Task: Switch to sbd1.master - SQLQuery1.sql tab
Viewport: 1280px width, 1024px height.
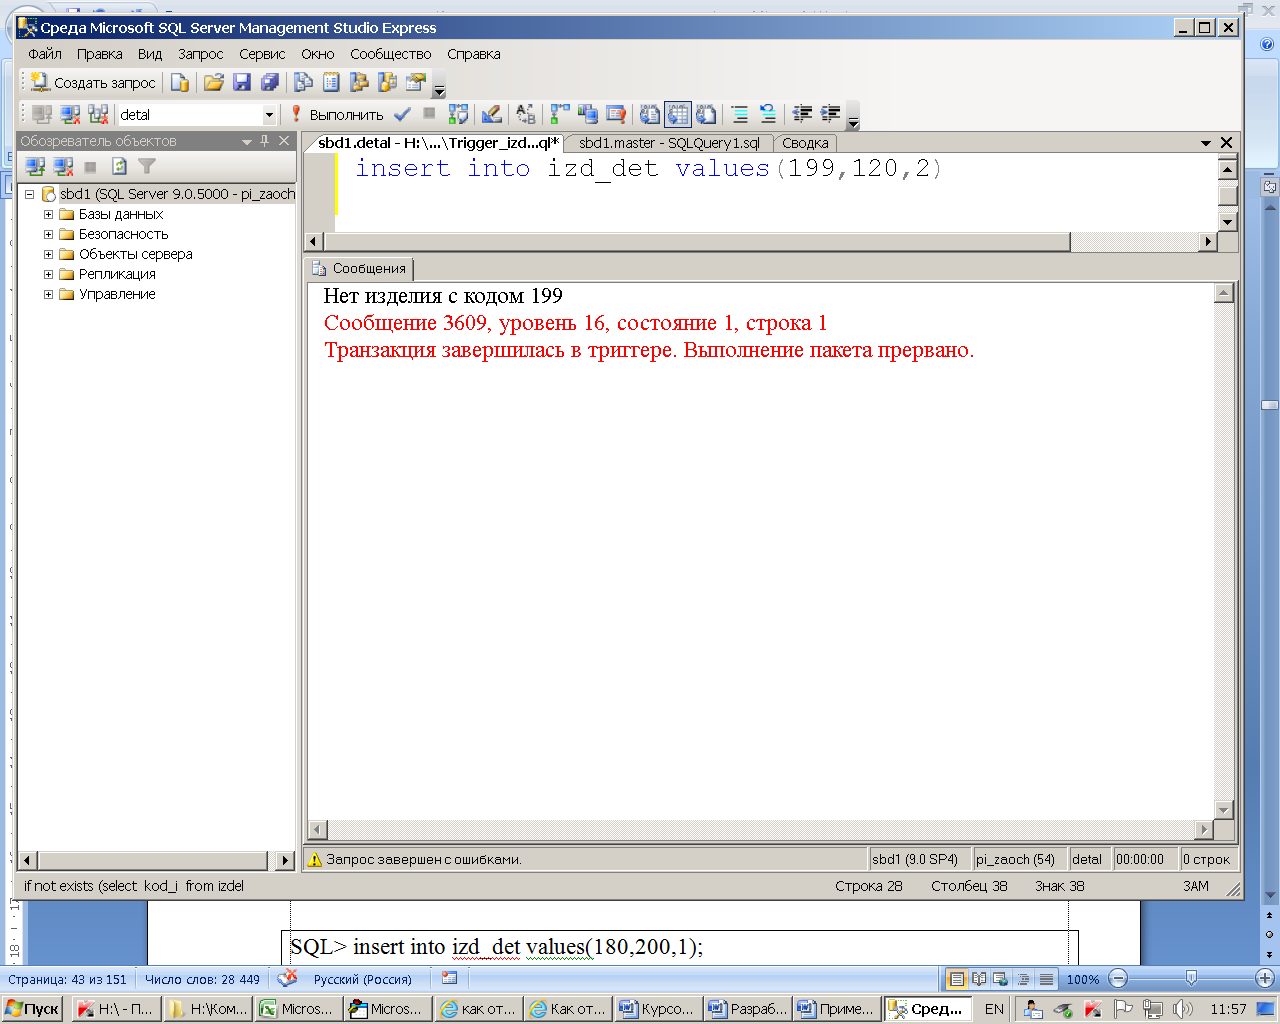Action: (669, 143)
